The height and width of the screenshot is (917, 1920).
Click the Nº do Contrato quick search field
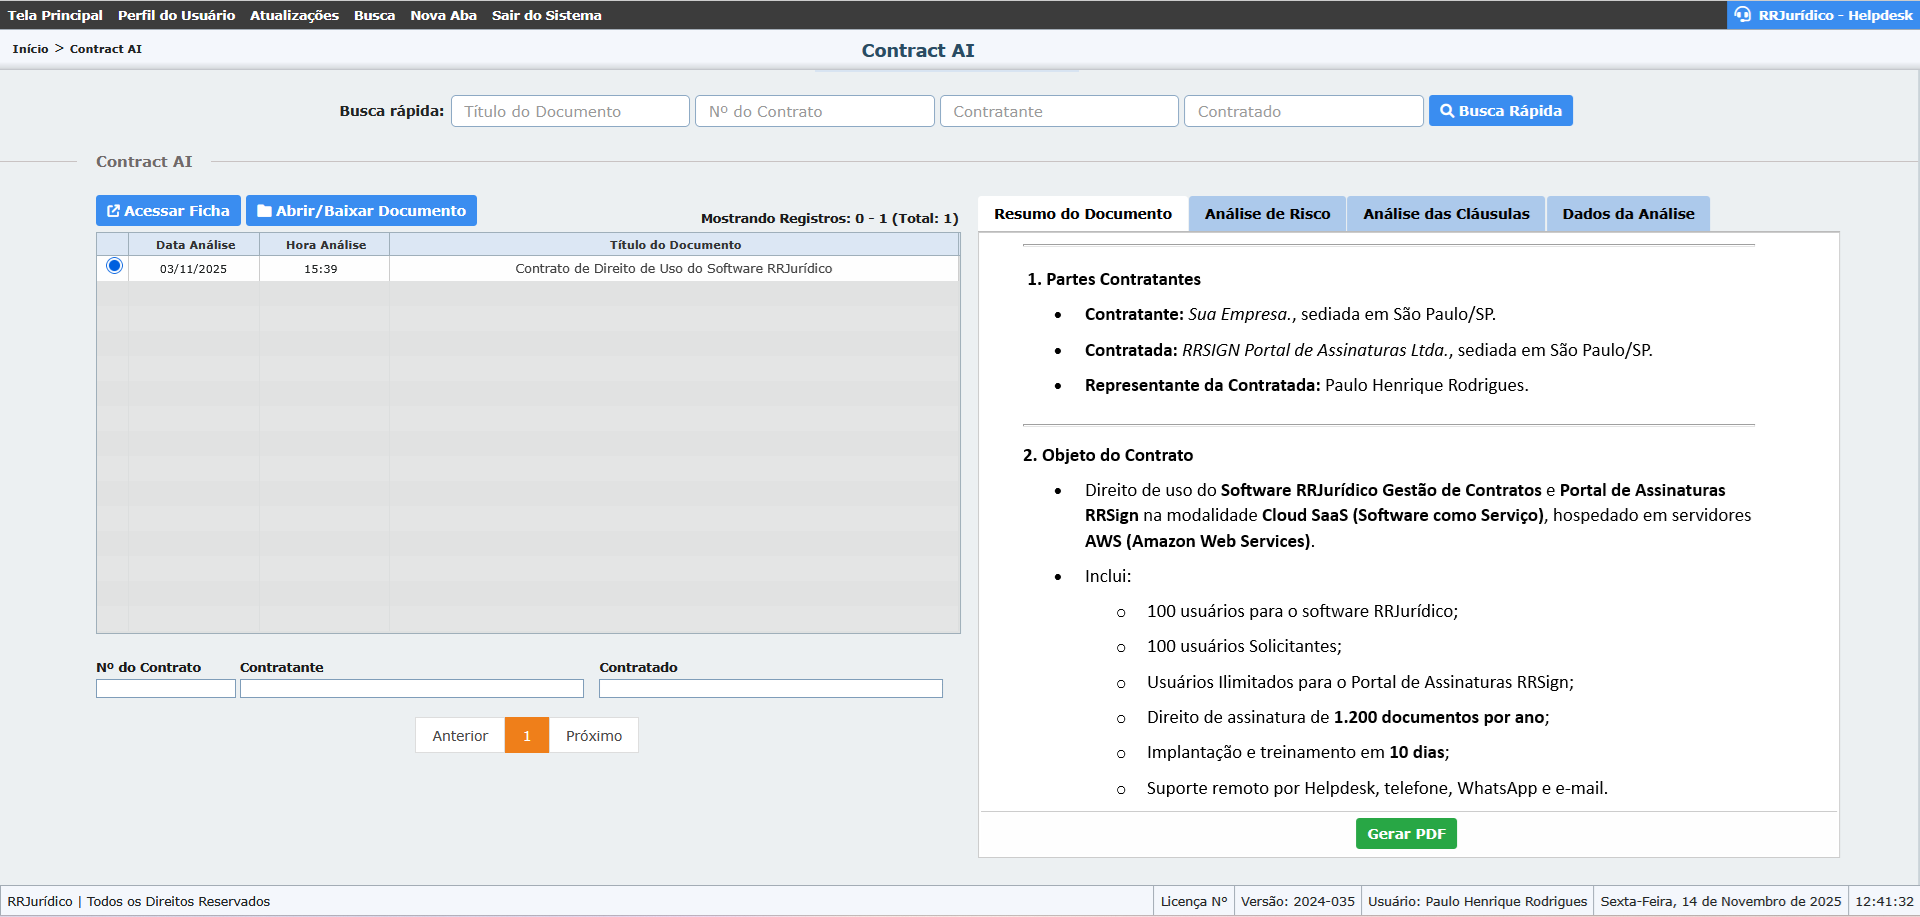click(814, 111)
